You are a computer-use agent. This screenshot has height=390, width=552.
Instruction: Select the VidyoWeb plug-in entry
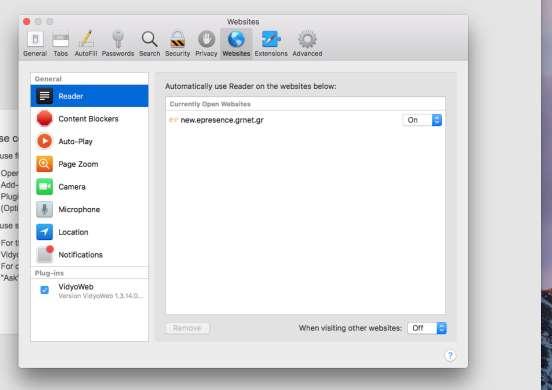(x=89, y=291)
